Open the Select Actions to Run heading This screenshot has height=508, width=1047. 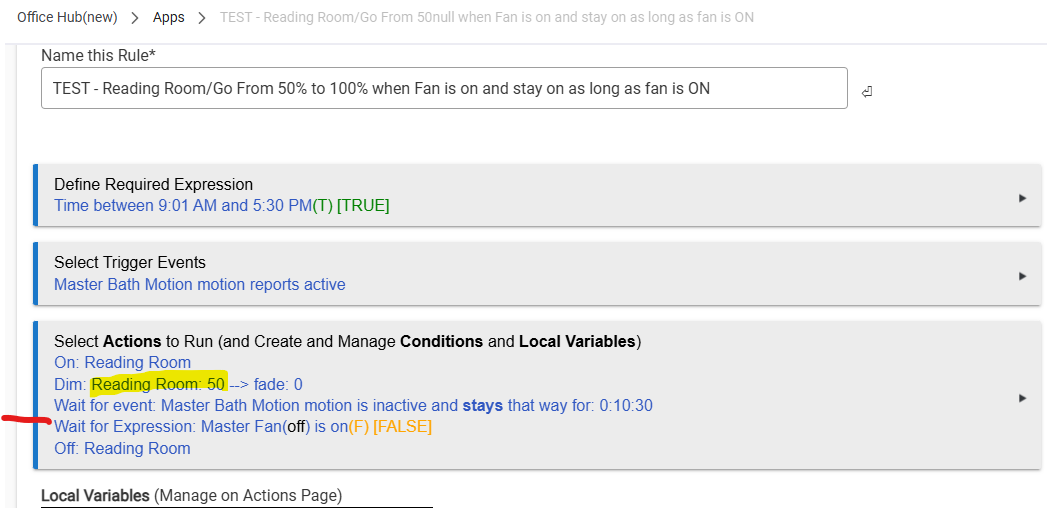347,341
